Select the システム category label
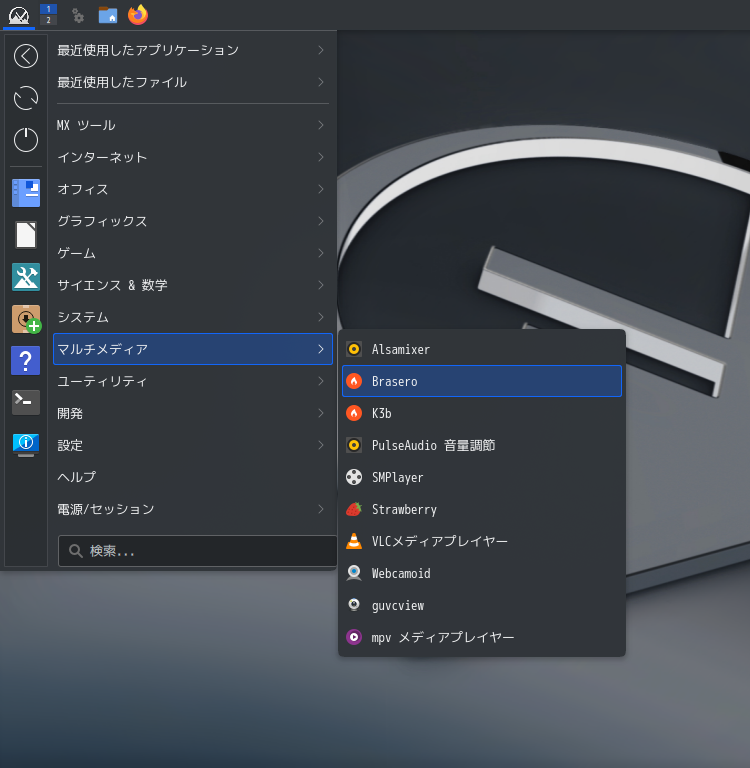This screenshot has height=768, width=750. (x=83, y=317)
